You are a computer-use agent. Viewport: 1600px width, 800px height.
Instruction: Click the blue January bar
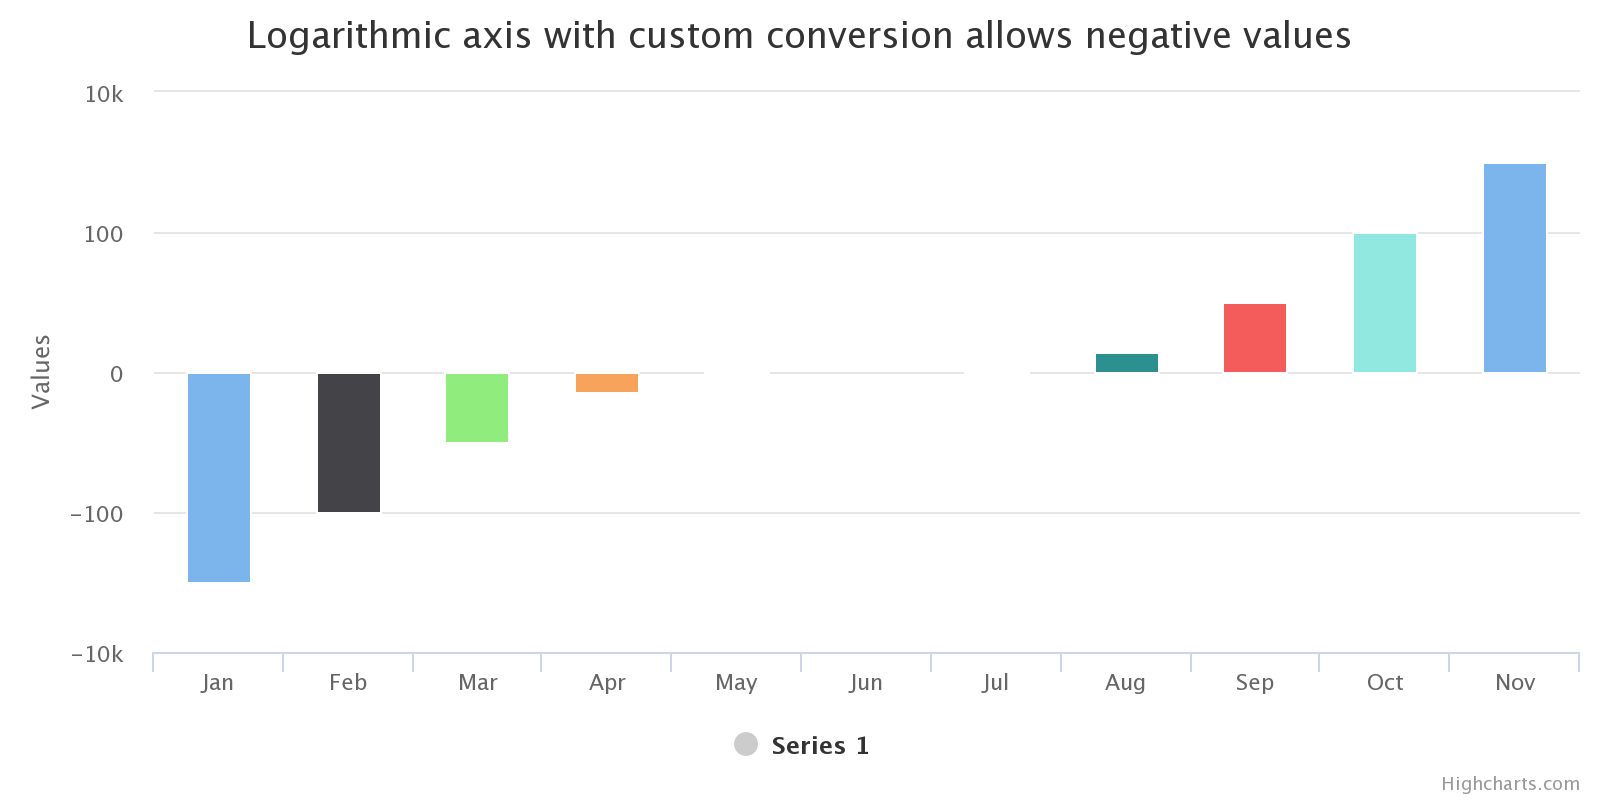pos(219,477)
